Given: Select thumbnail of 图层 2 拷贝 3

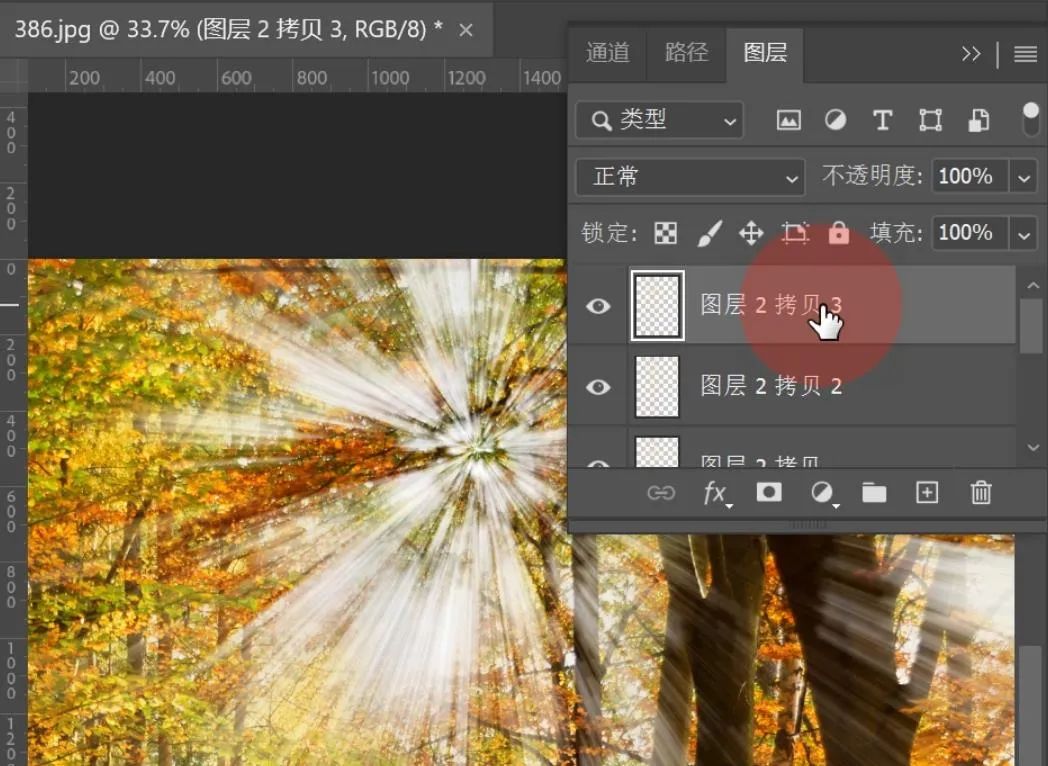Looking at the screenshot, I should (x=657, y=306).
